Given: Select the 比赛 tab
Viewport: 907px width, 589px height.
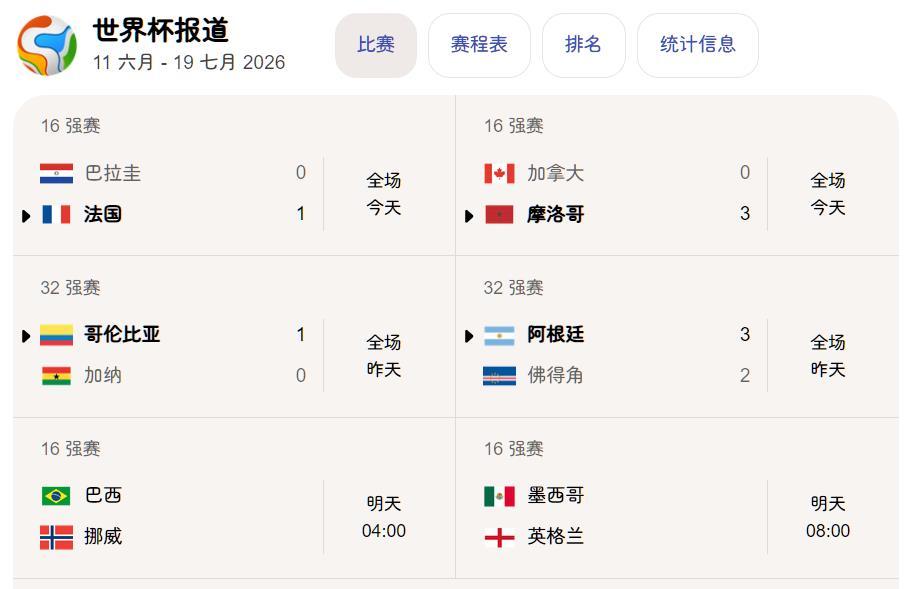Looking at the screenshot, I should 376,45.
